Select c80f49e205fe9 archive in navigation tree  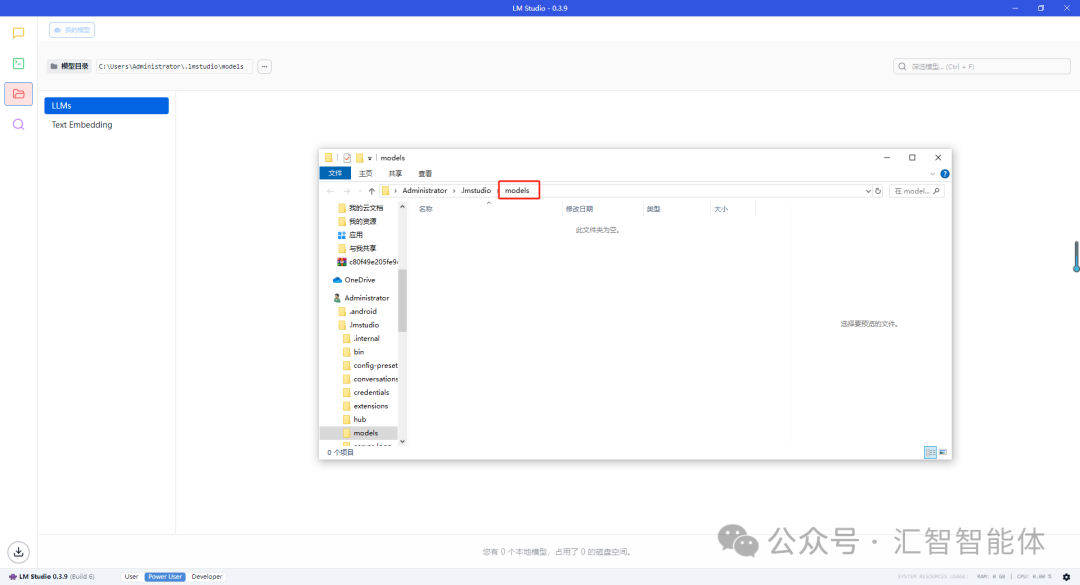click(x=367, y=263)
